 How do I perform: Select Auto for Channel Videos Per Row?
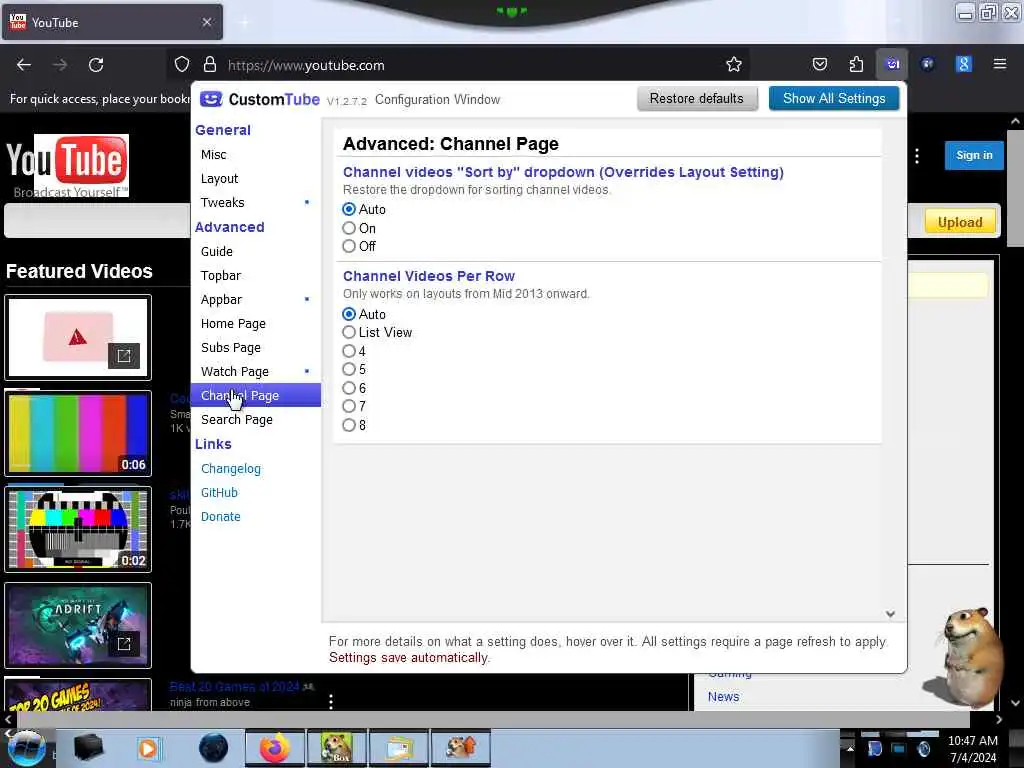point(349,314)
